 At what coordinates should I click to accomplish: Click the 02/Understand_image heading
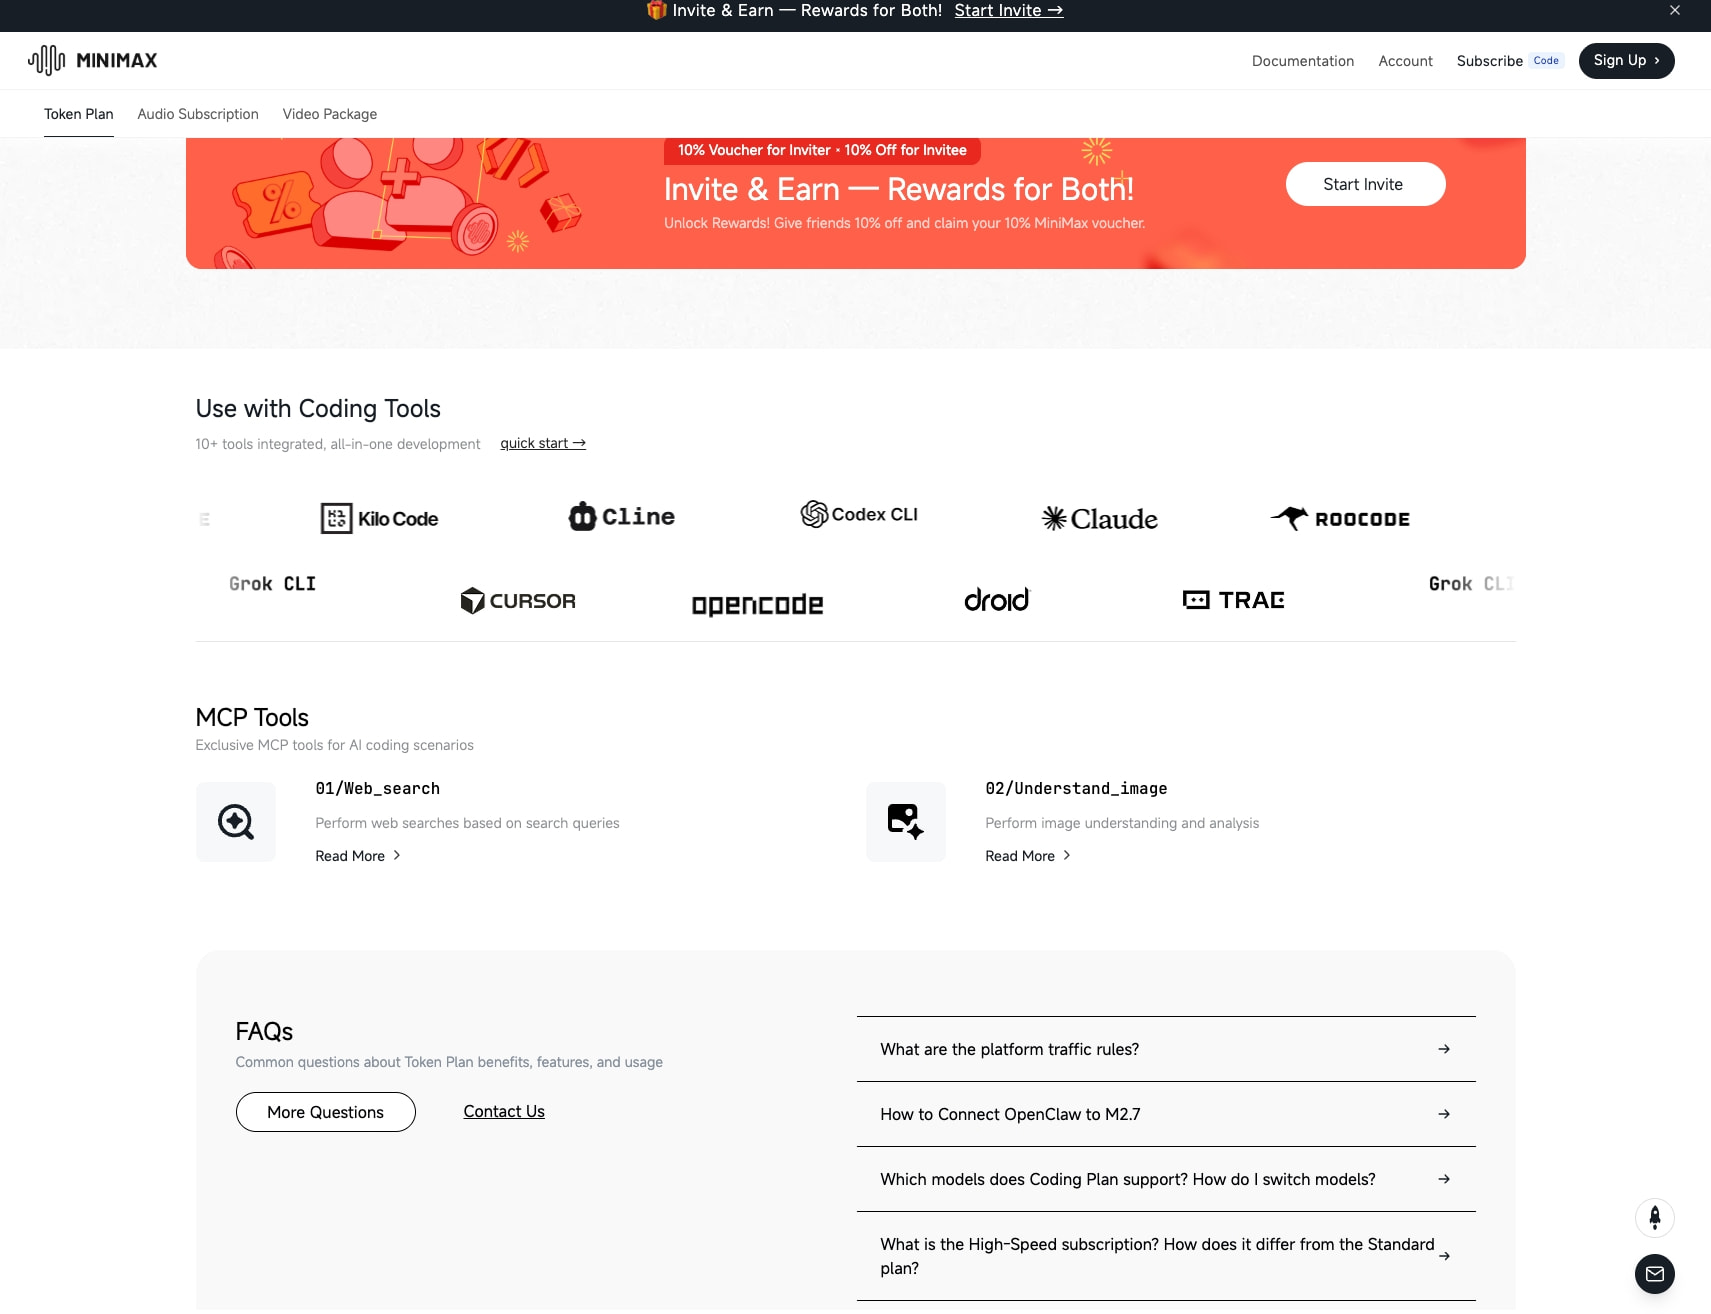pyautogui.click(x=1076, y=788)
